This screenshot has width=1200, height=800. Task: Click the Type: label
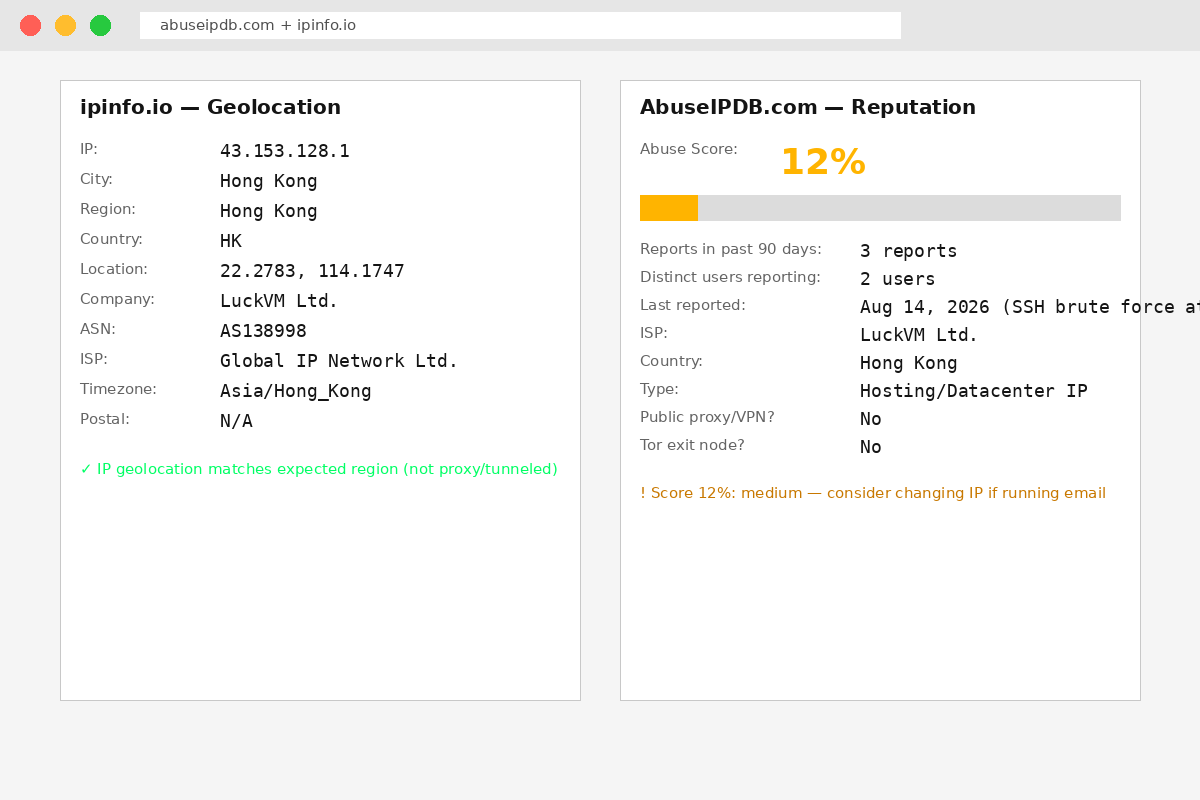click(659, 389)
